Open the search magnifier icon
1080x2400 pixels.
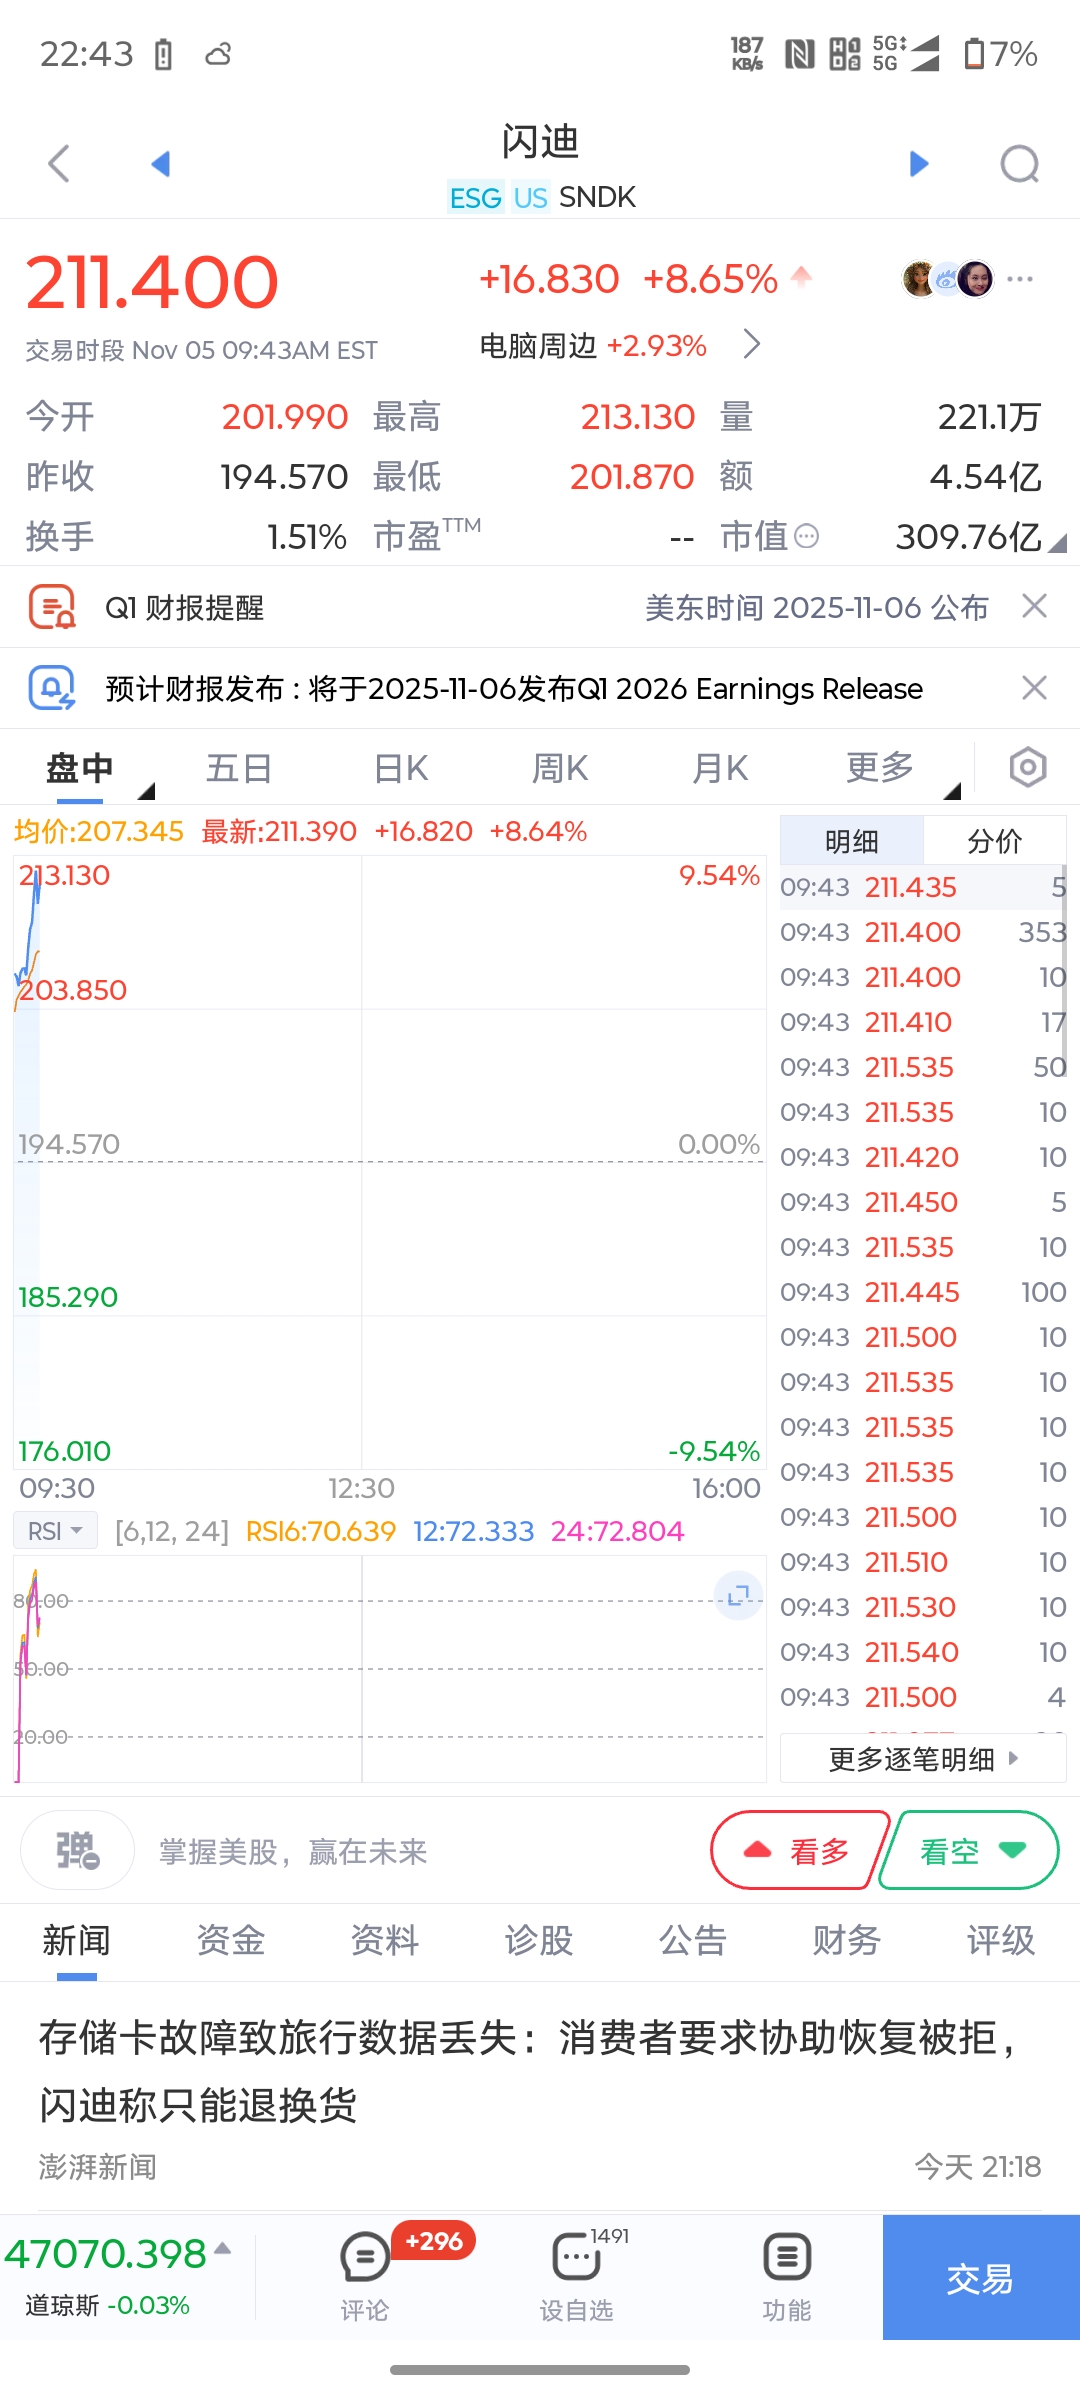1019,164
